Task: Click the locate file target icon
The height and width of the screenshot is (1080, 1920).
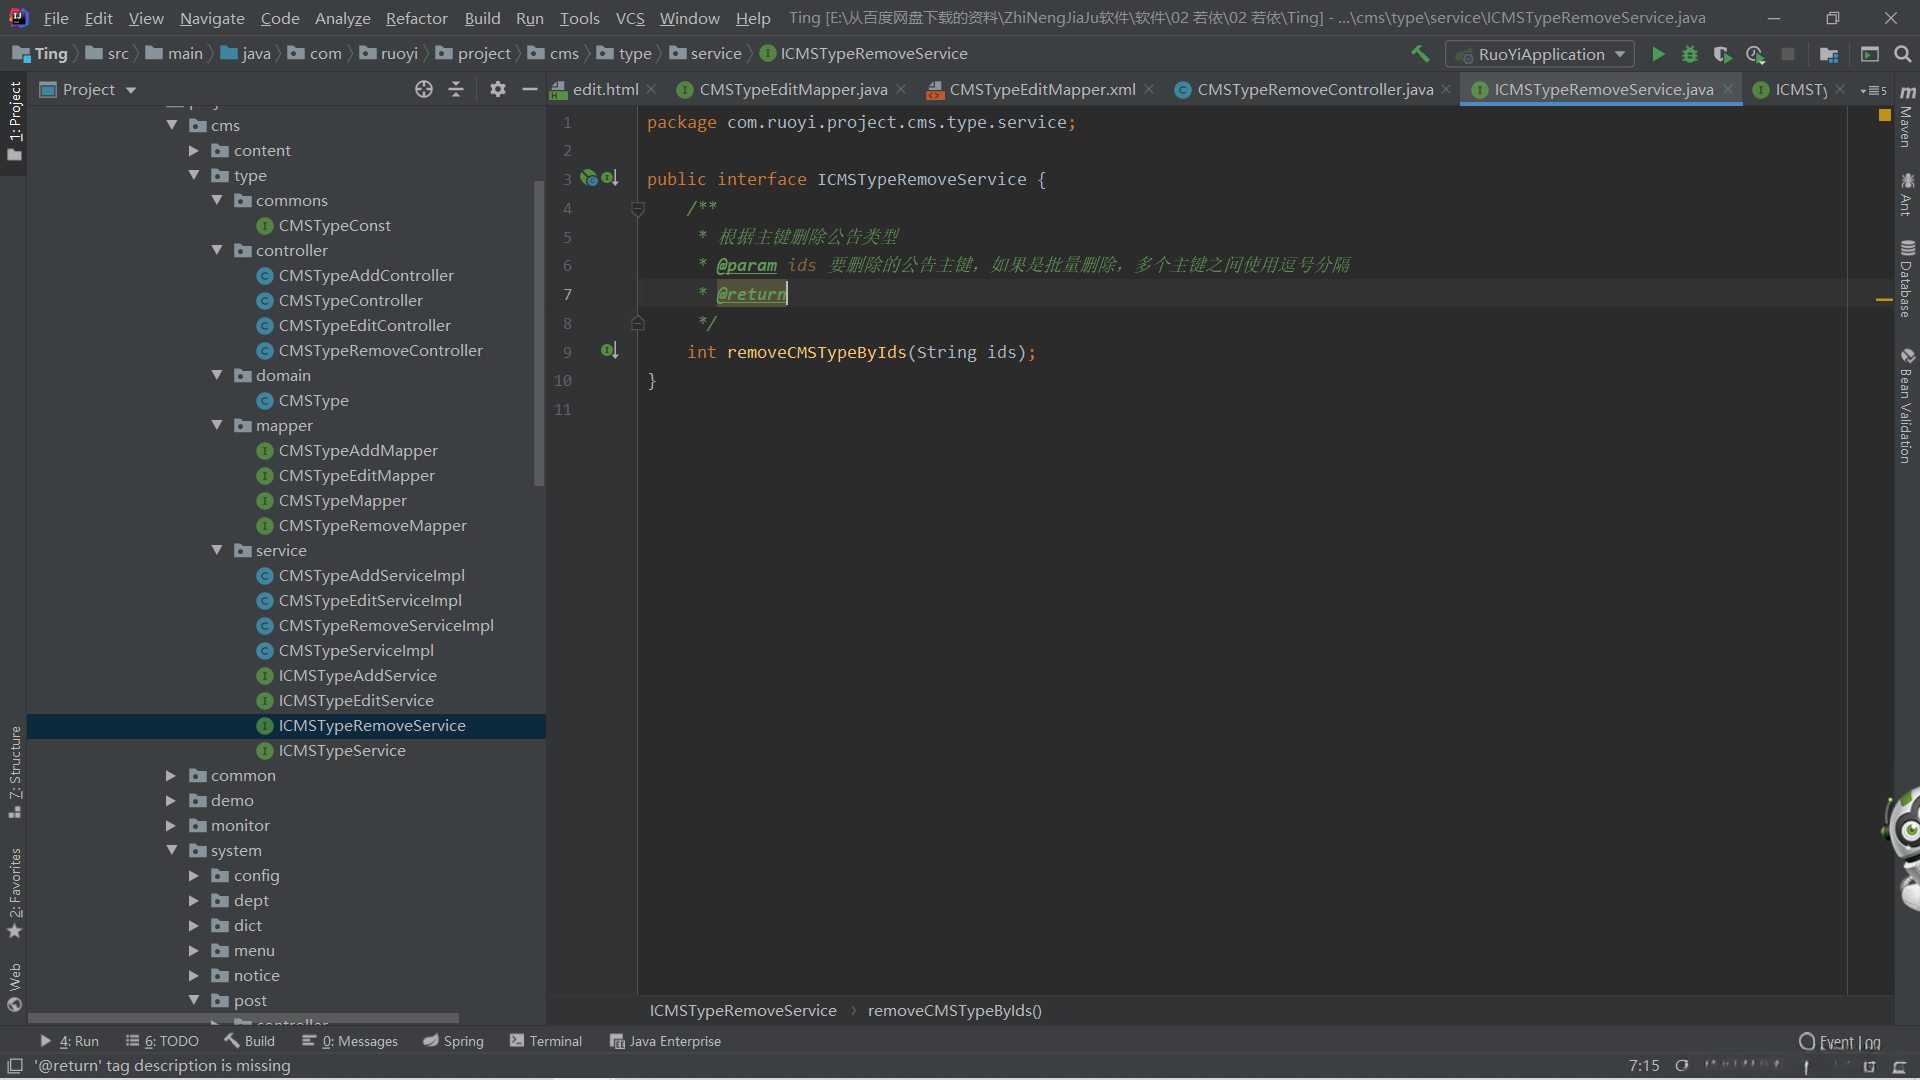Action: [x=424, y=89]
